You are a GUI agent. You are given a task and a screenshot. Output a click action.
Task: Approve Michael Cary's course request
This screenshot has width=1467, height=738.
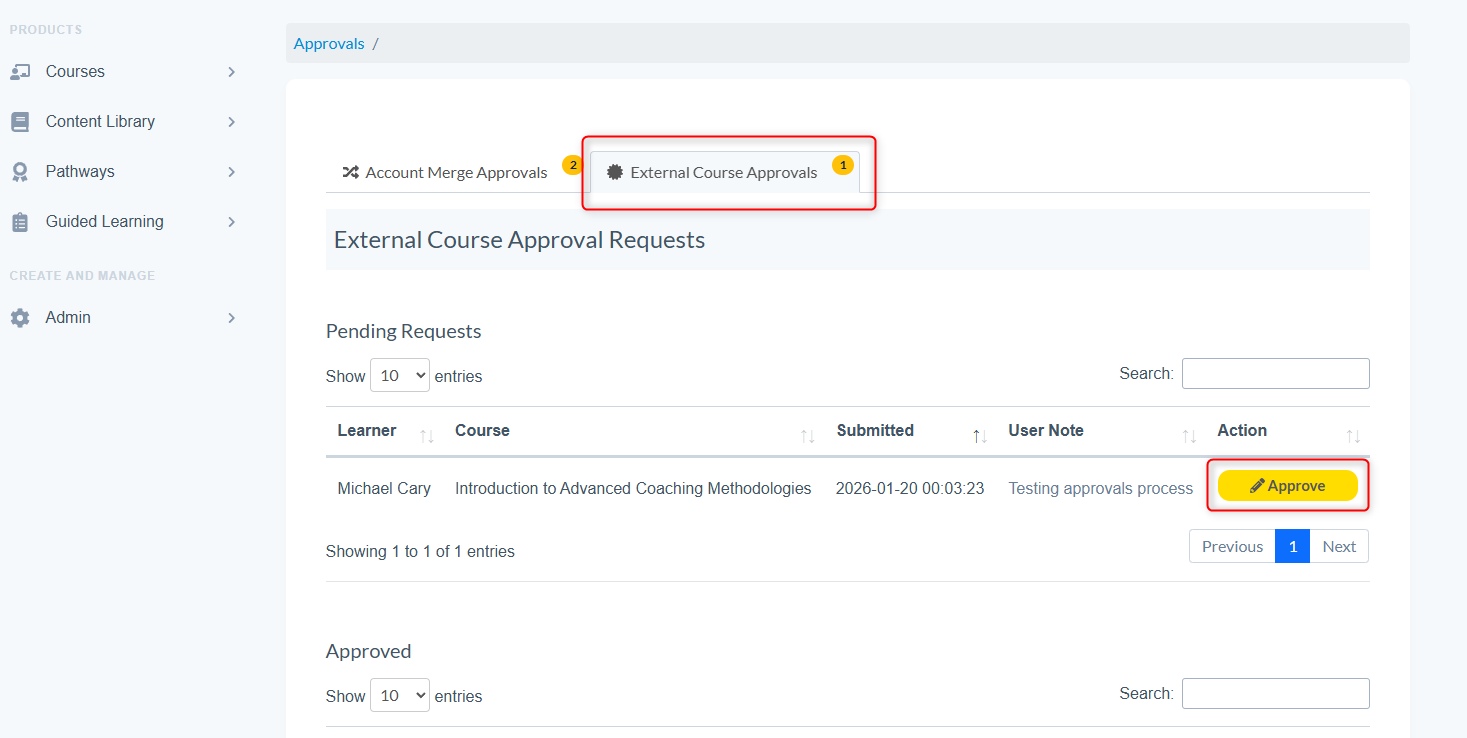1287,486
